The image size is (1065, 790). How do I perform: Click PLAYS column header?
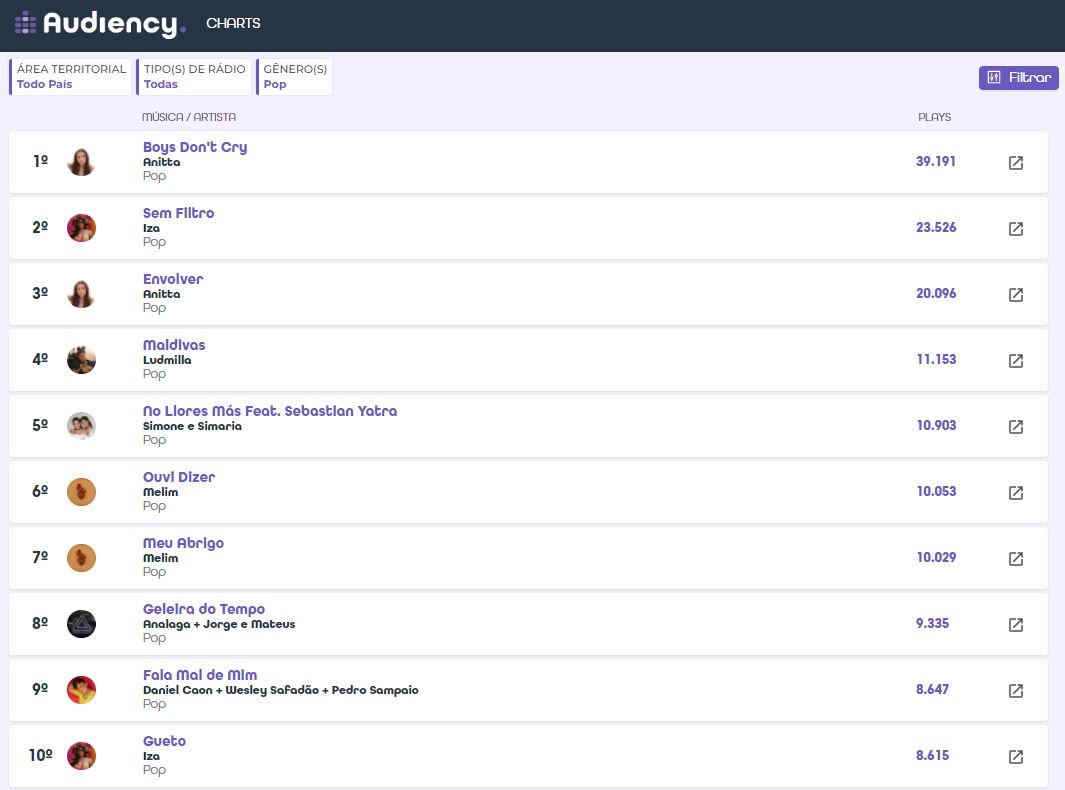point(934,117)
